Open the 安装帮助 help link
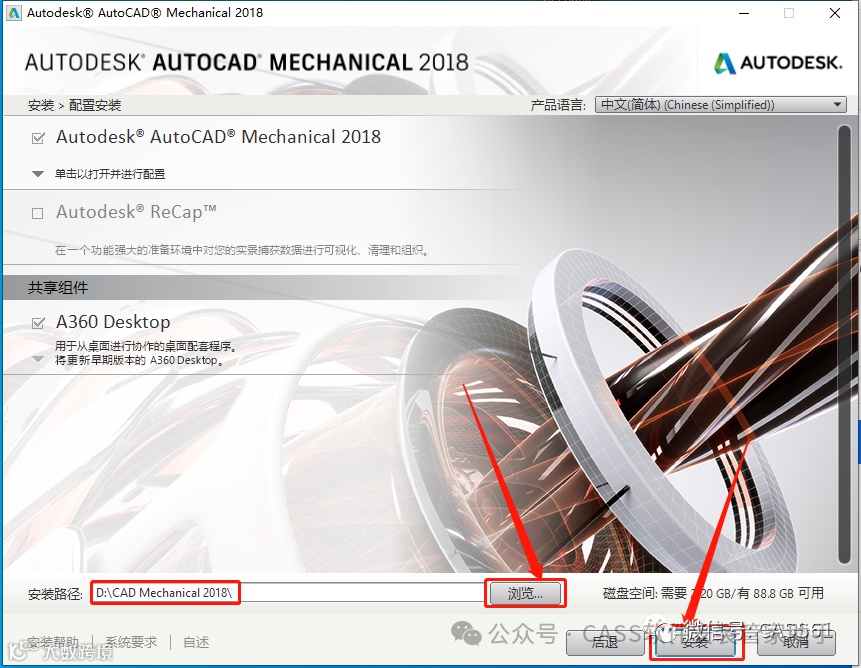This screenshot has width=861, height=668. 53,642
